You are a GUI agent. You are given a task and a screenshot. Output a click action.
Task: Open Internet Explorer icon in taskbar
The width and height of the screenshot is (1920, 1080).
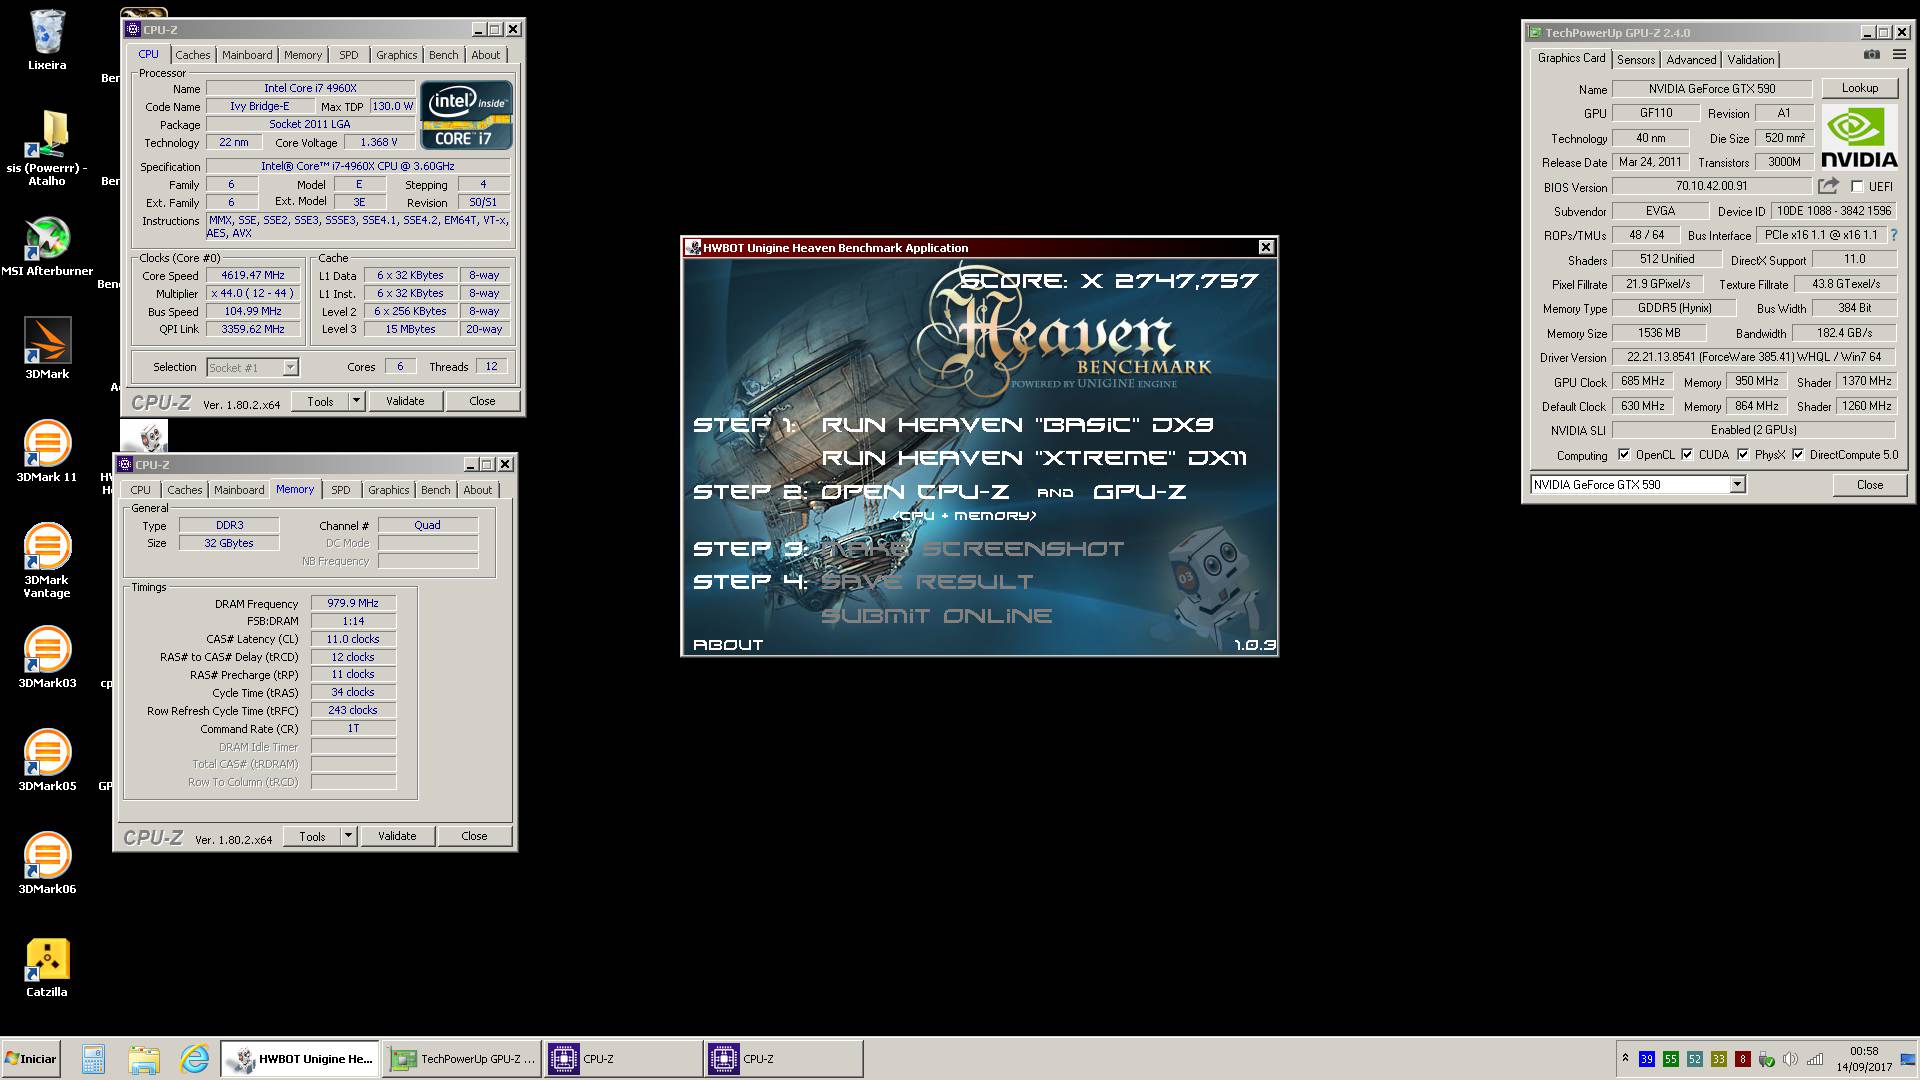195,1059
